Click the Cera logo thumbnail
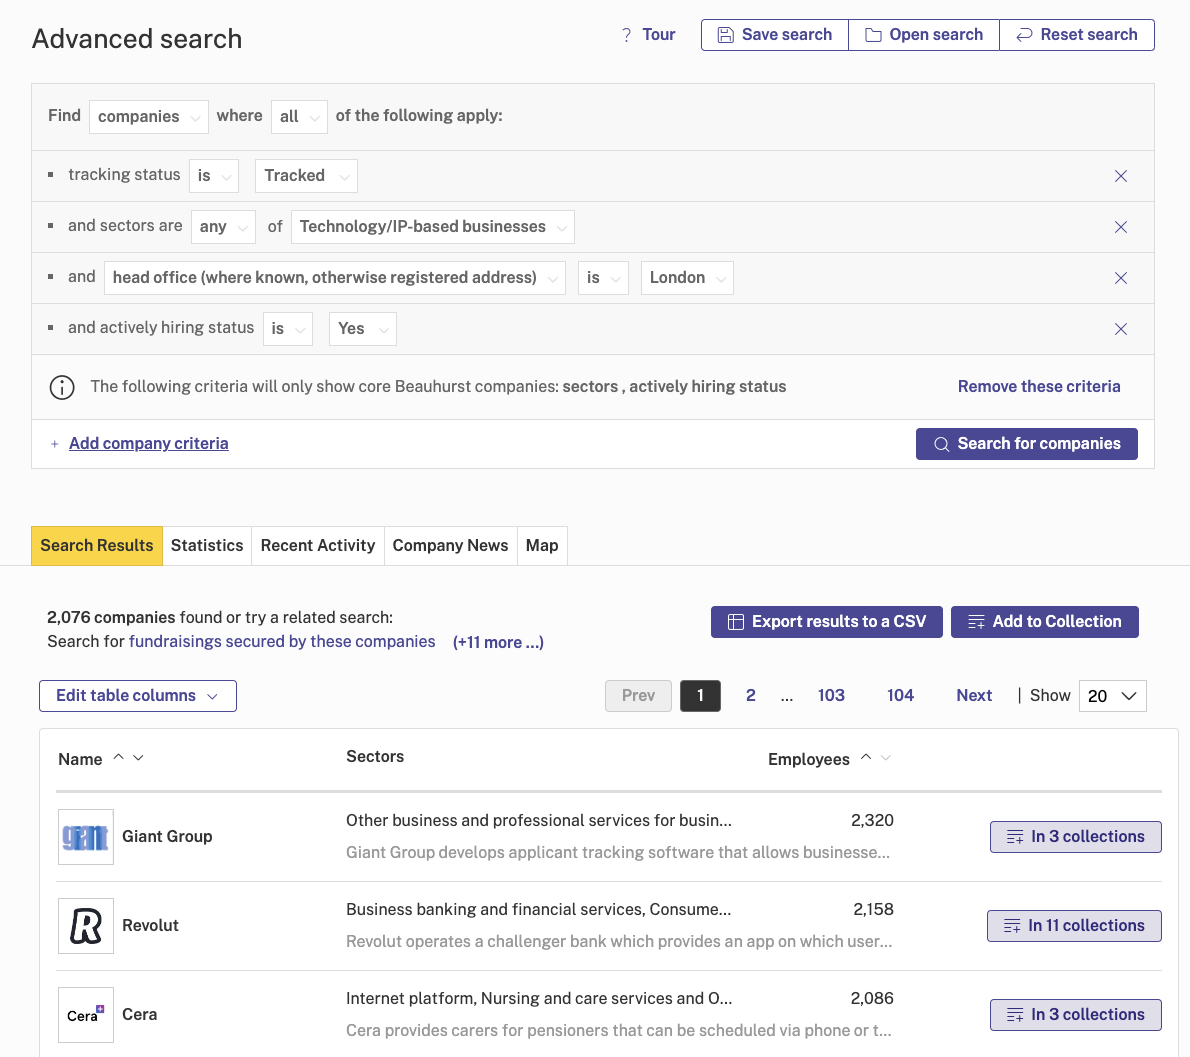 coord(86,1015)
